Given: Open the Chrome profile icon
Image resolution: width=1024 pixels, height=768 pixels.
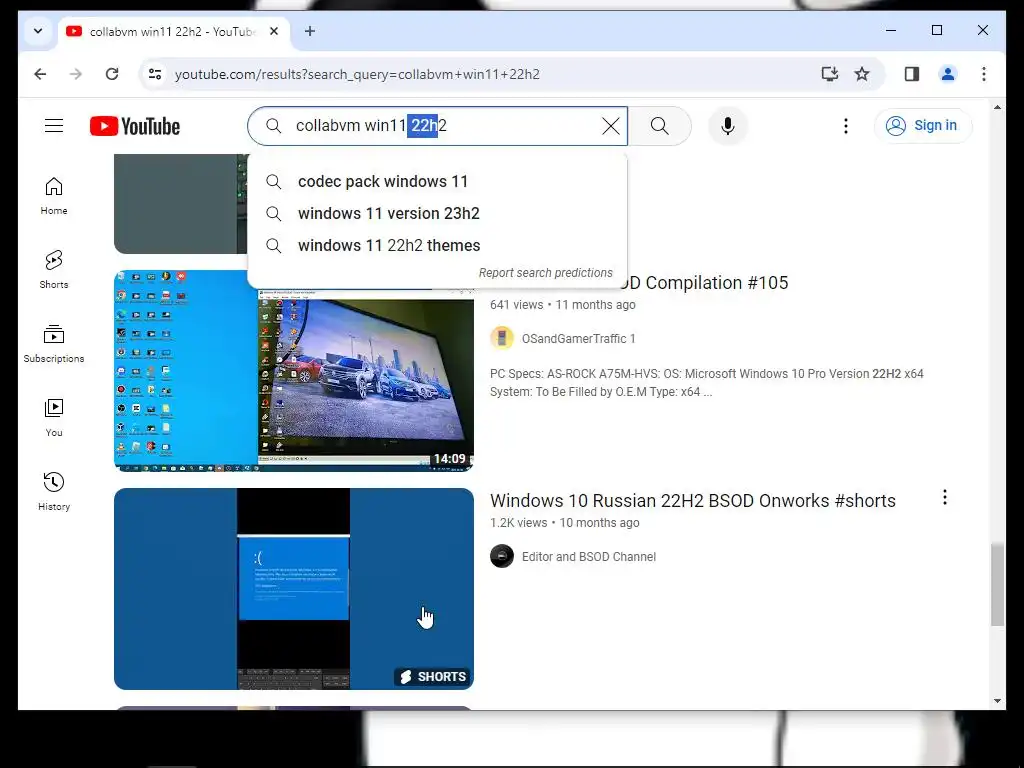Looking at the screenshot, I should click(x=948, y=74).
